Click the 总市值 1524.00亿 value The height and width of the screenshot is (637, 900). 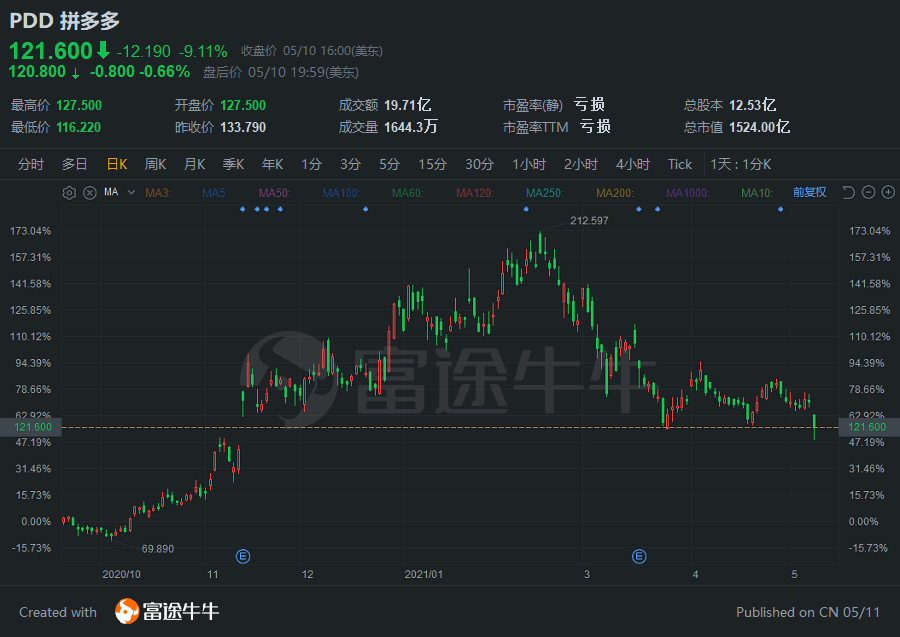[x=759, y=127]
